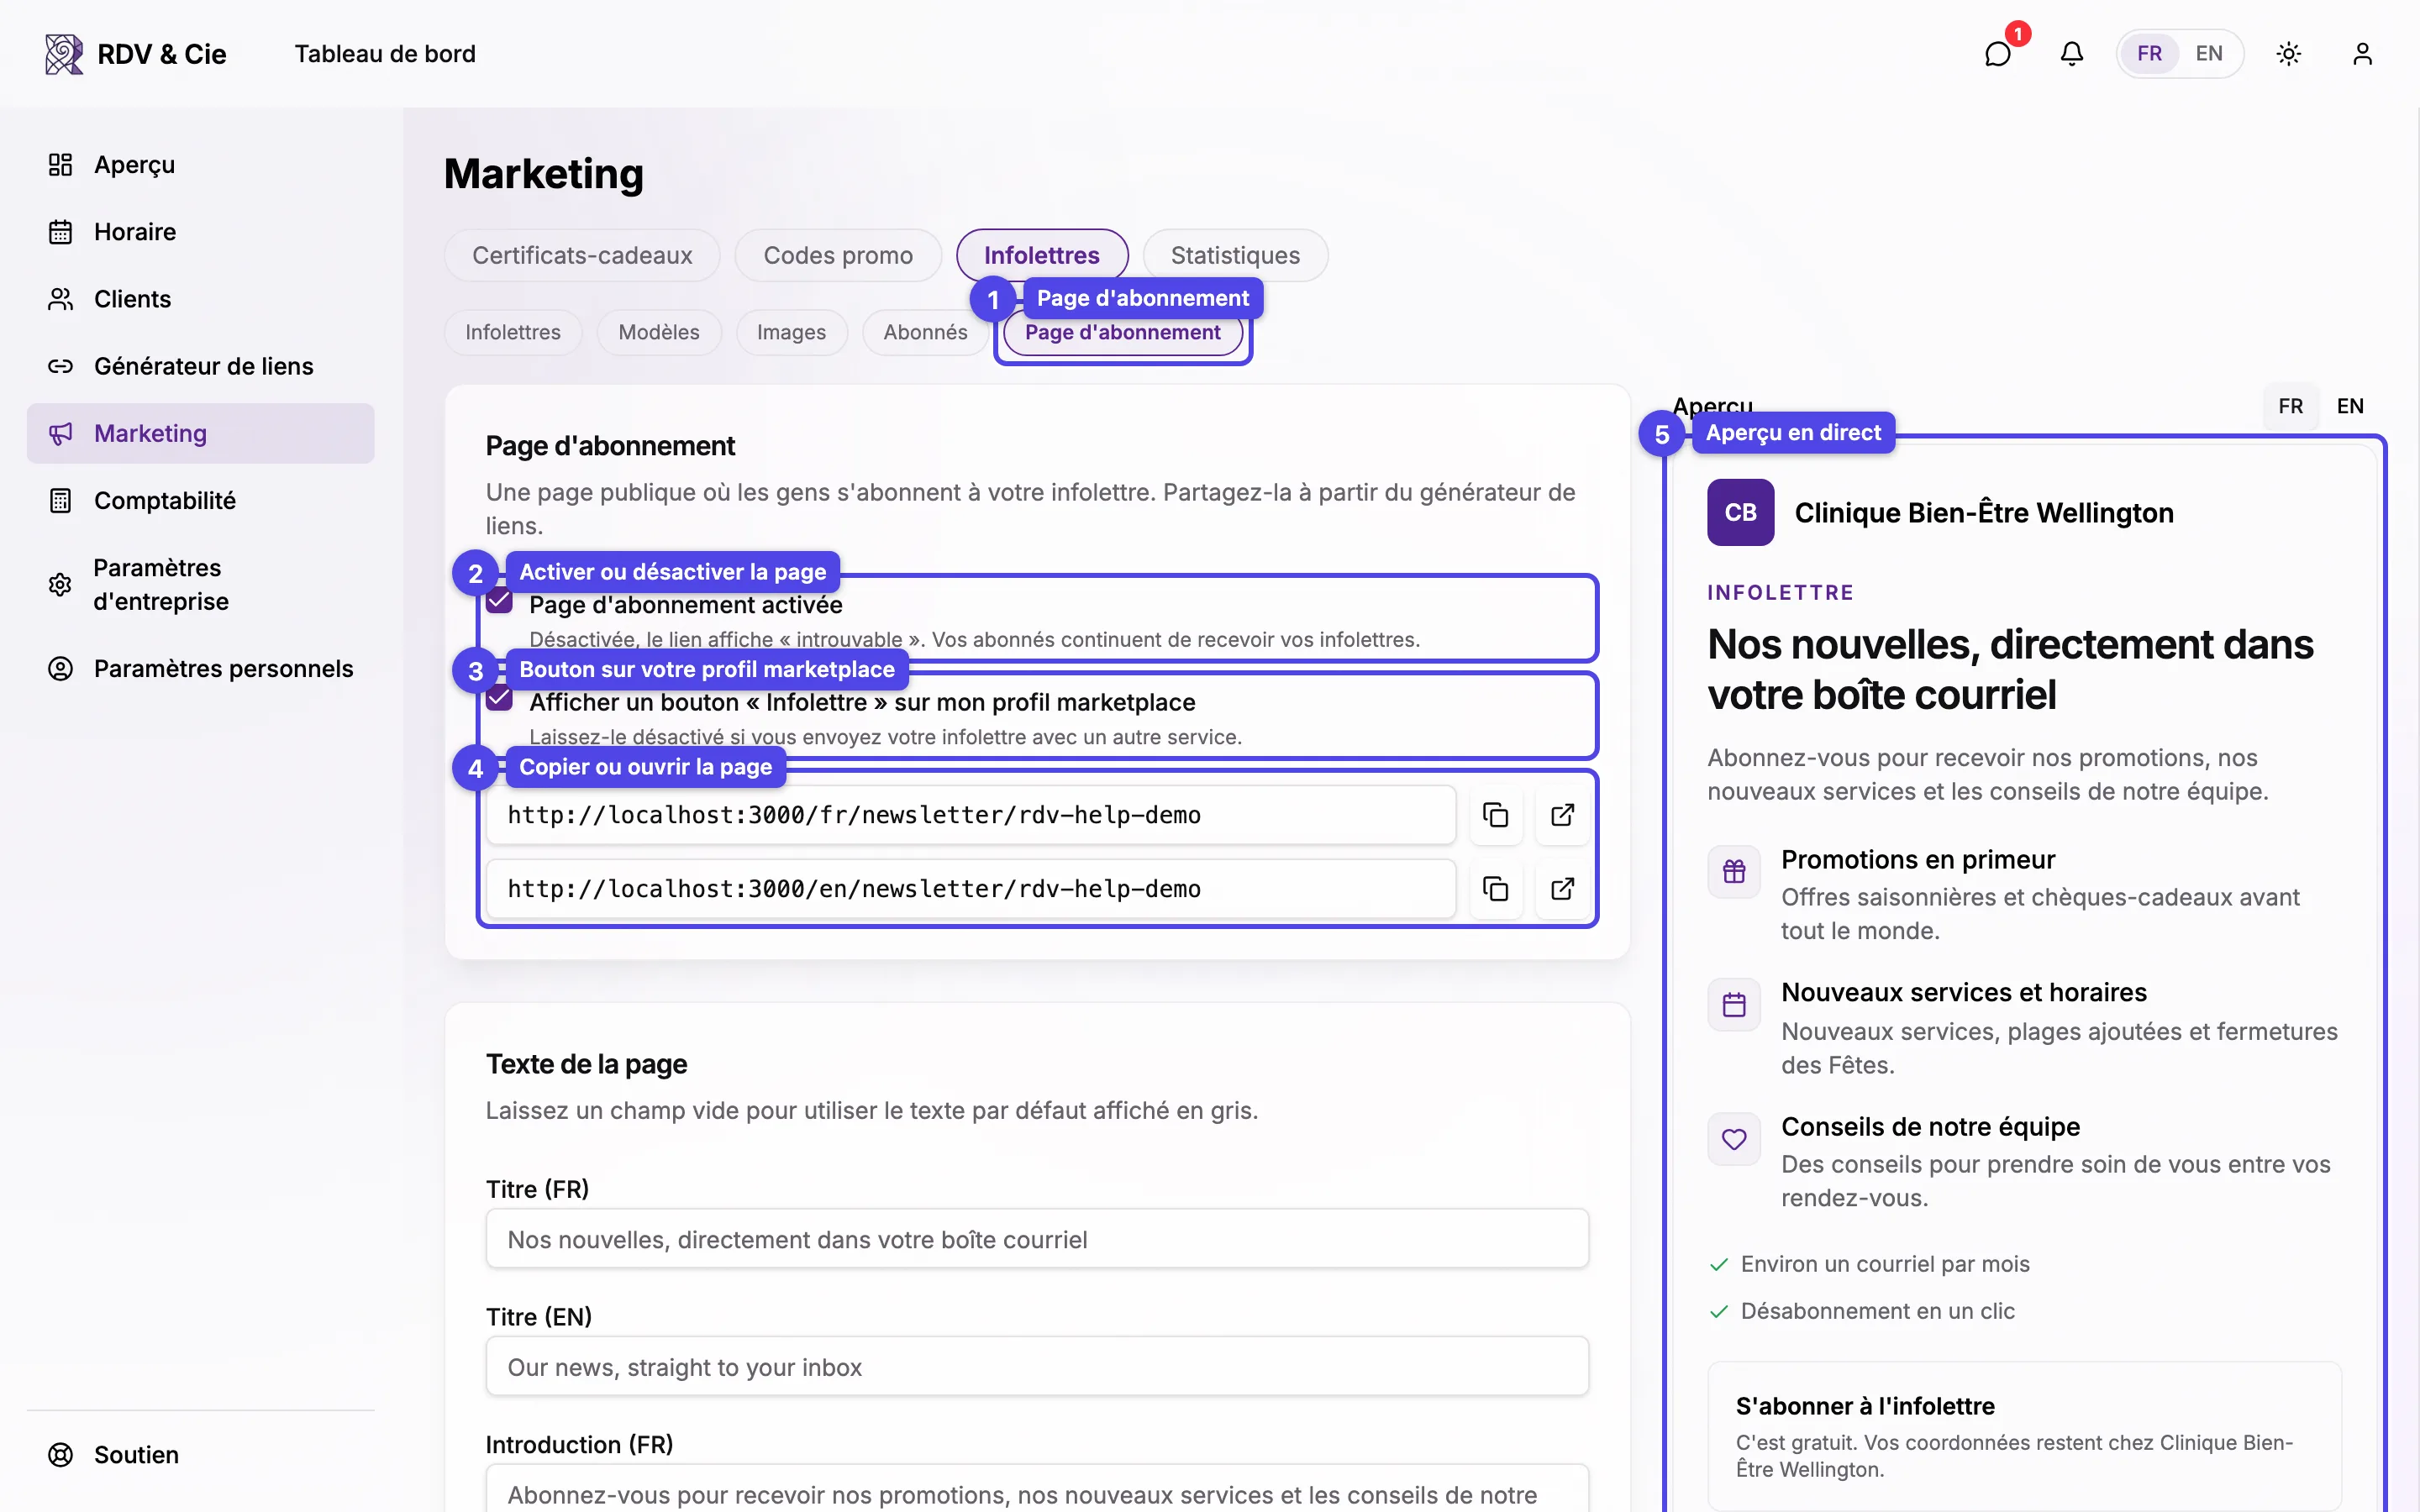
Task: Open Clients in the sidebar
Action: 200,299
